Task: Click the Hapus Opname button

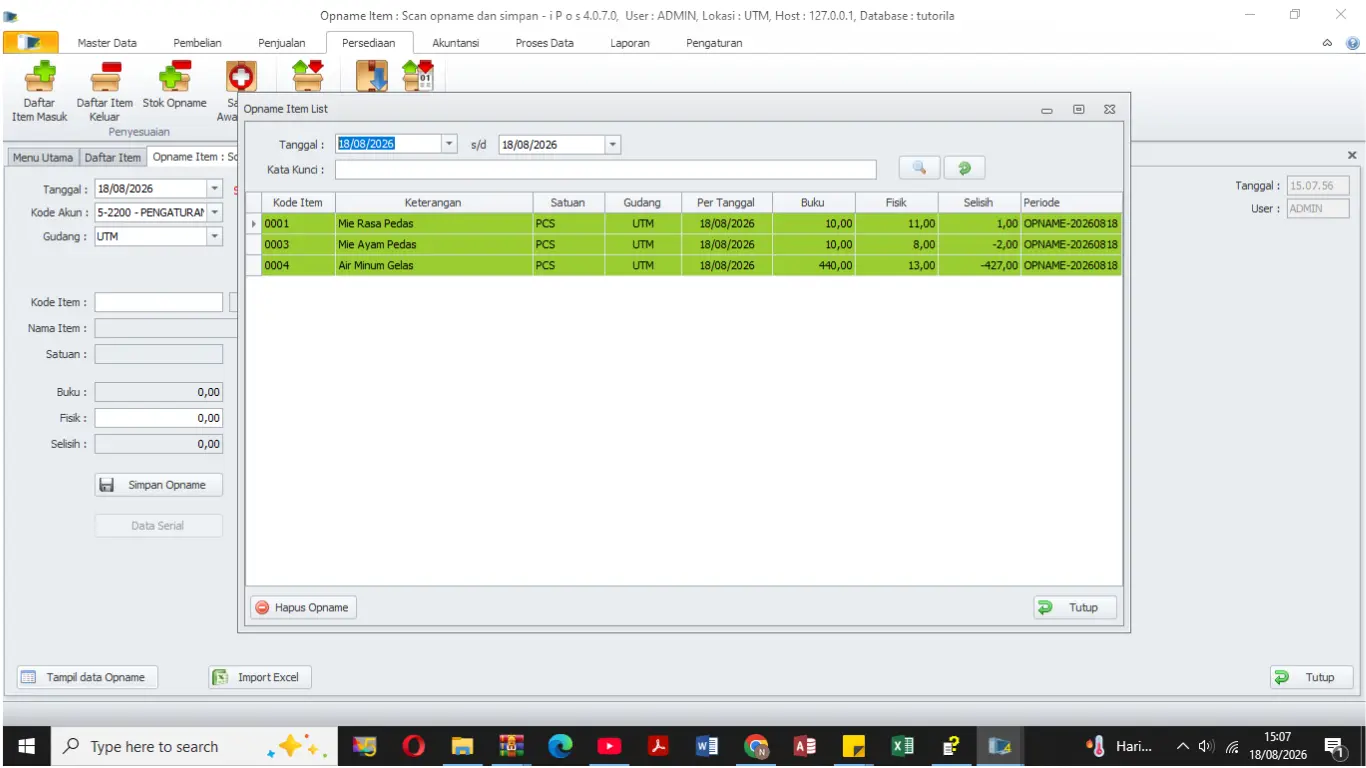Action: [303, 607]
